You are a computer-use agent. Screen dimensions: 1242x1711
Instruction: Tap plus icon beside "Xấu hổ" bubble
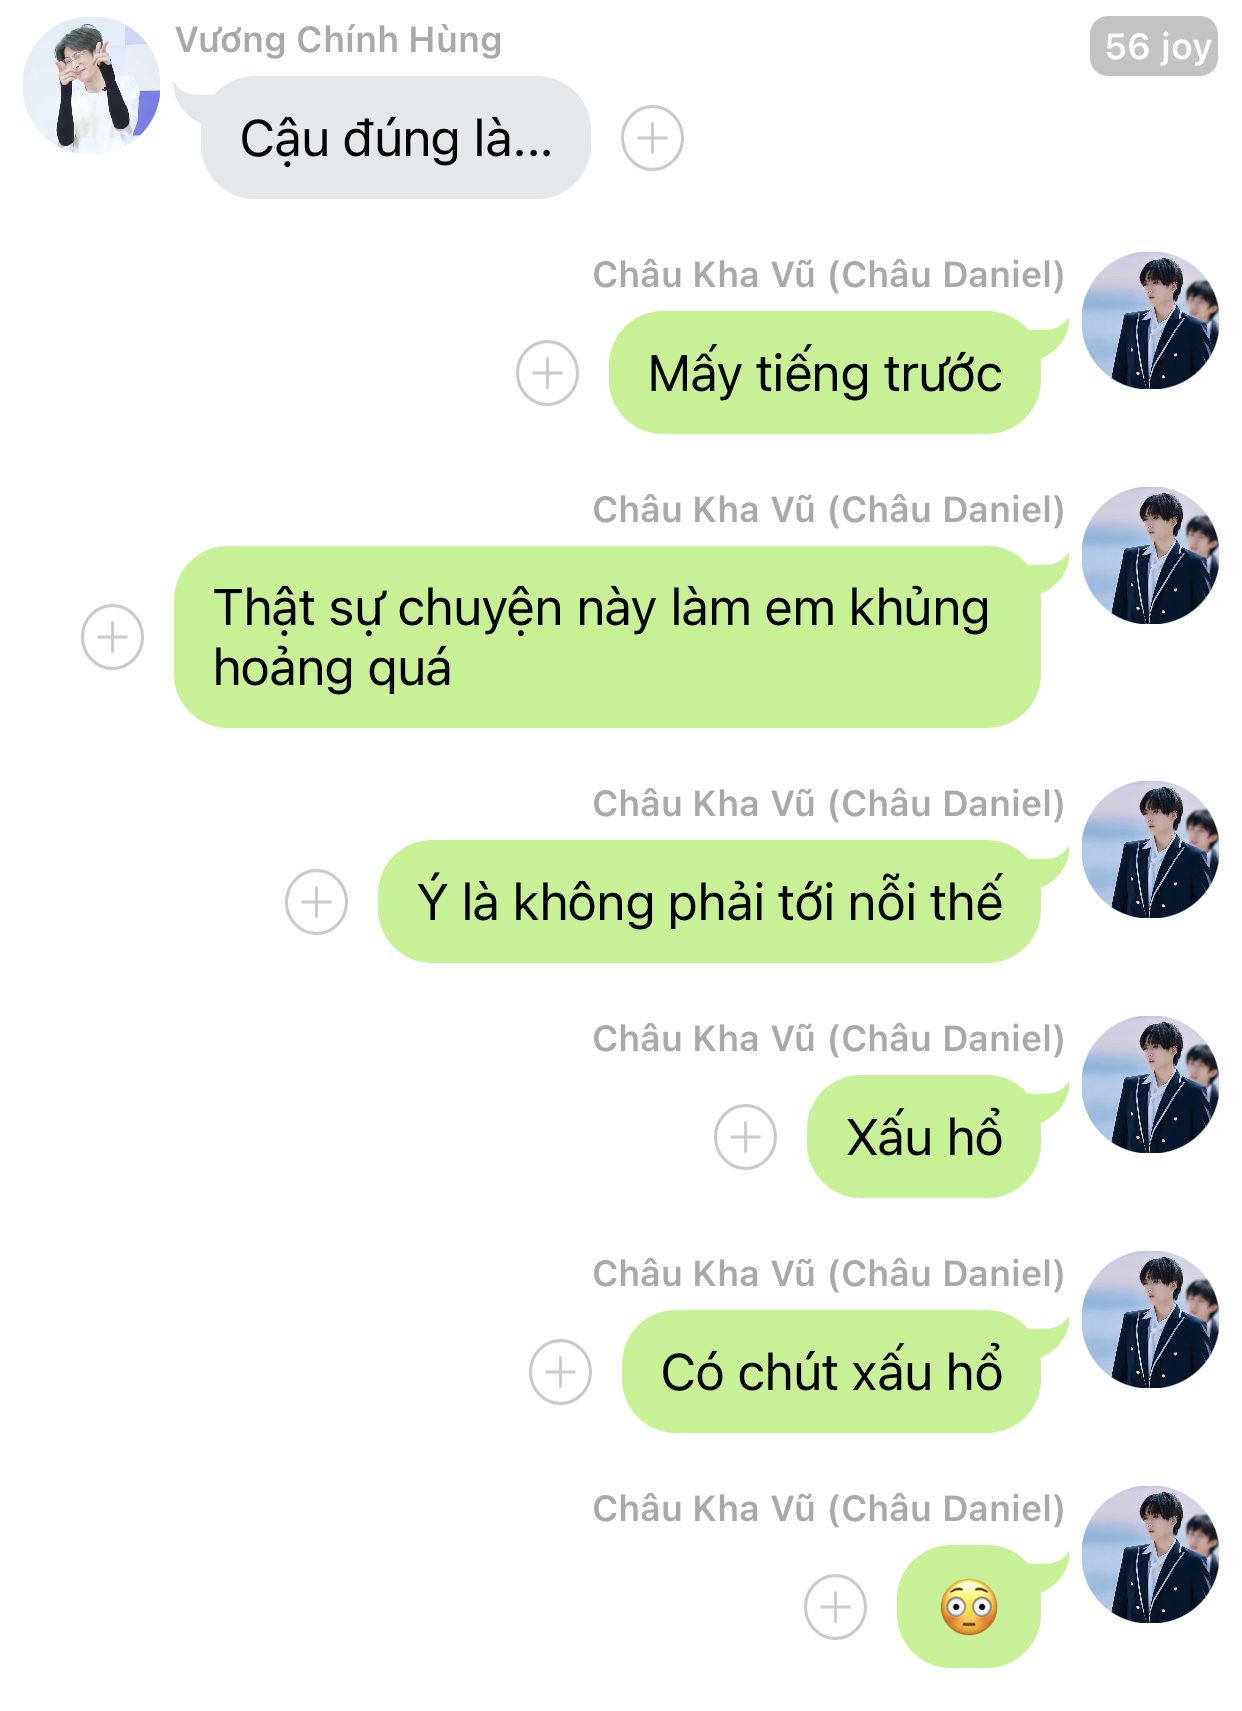[745, 1137]
